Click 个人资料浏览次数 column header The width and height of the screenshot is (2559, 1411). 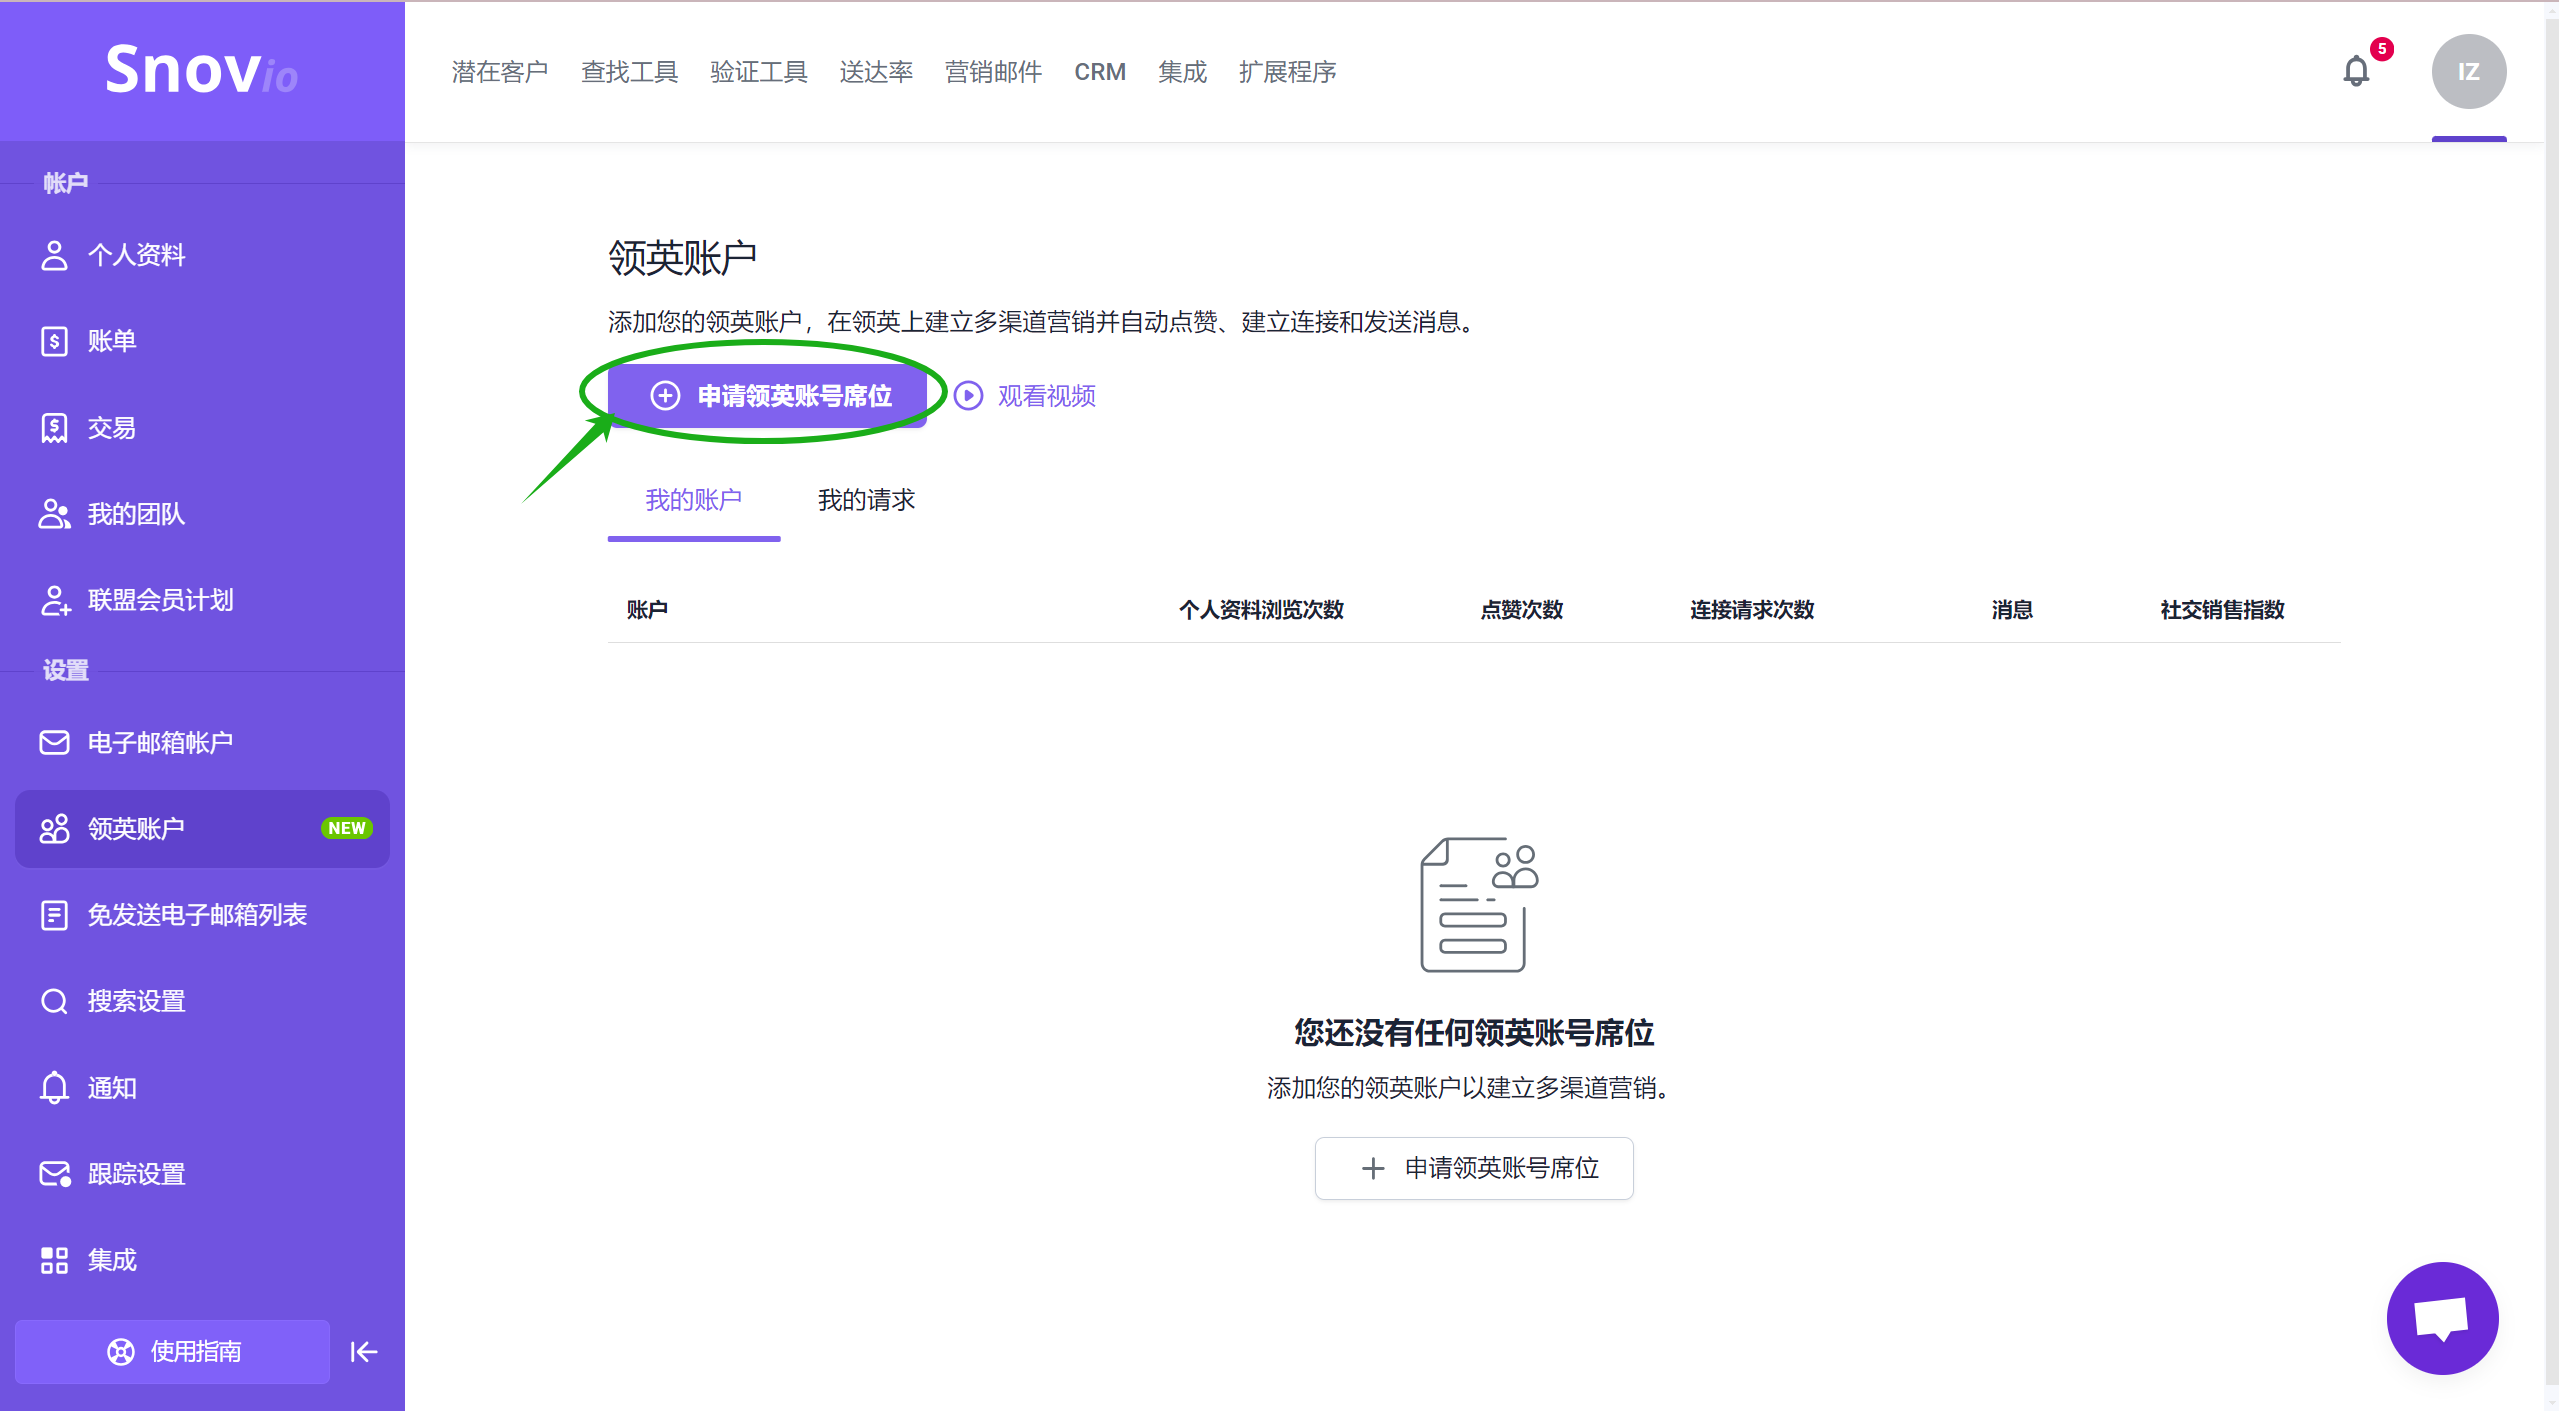pyautogui.click(x=1261, y=609)
